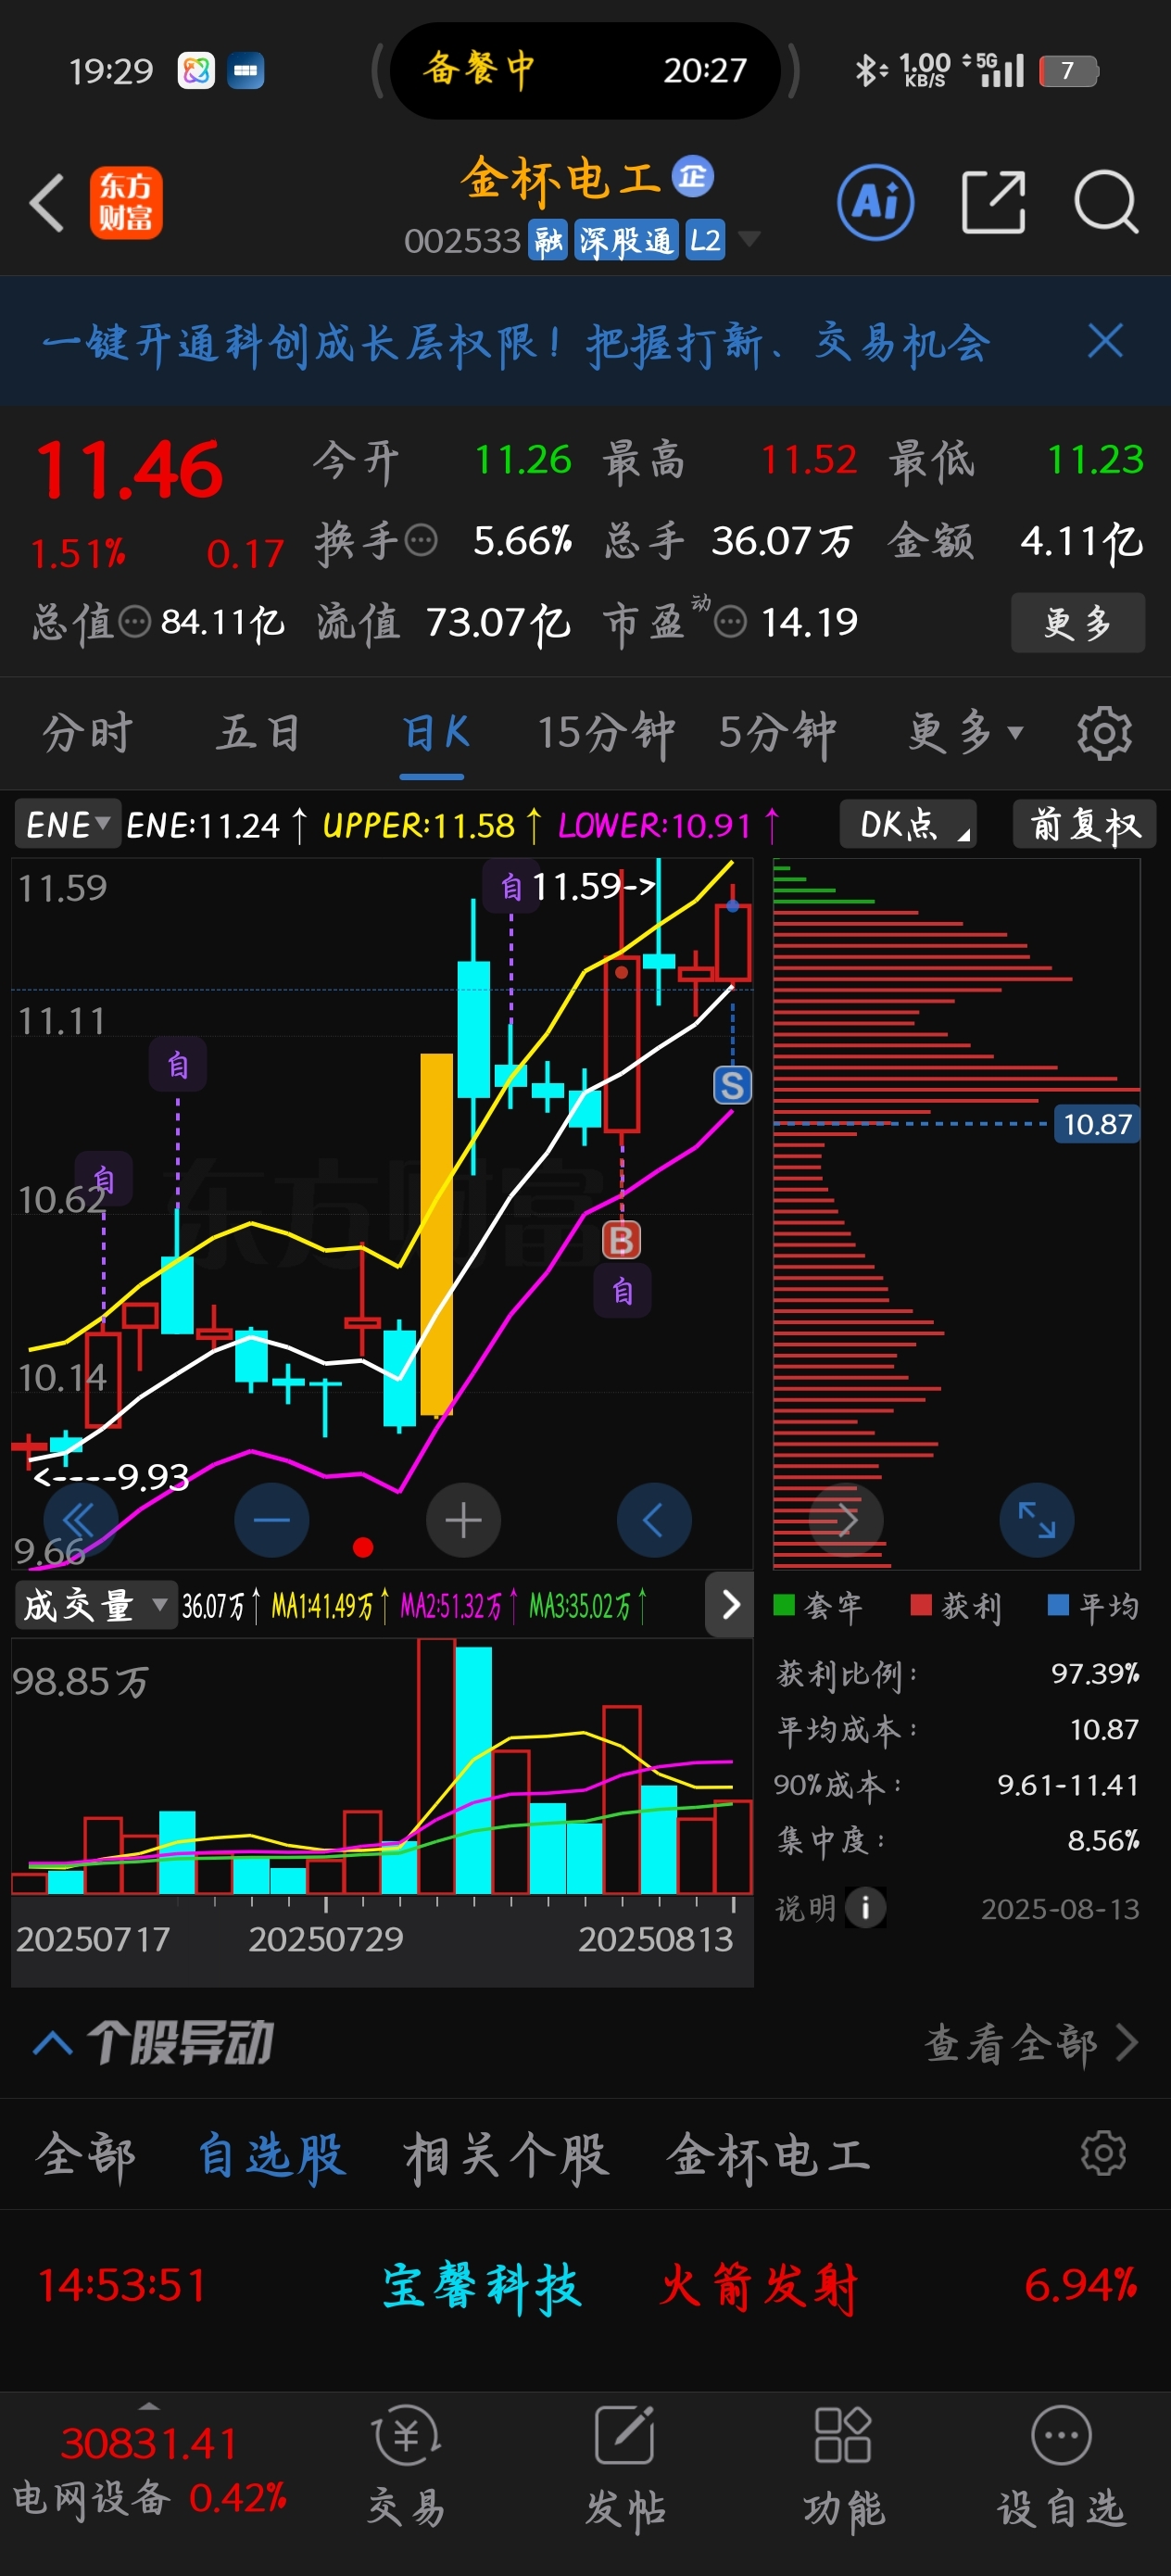Tap 获利 red legend swatch

[x=921, y=1605]
